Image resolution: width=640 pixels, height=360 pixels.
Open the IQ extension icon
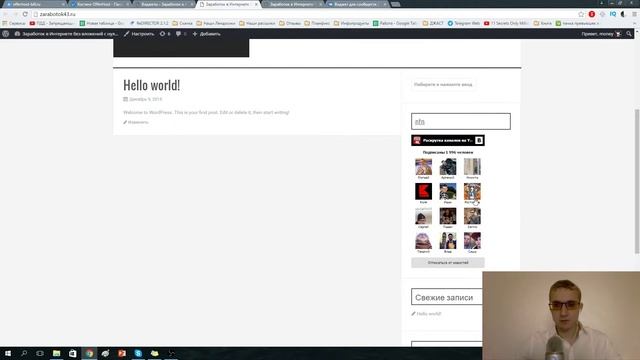pyautogui.click(x=613, y=14)
